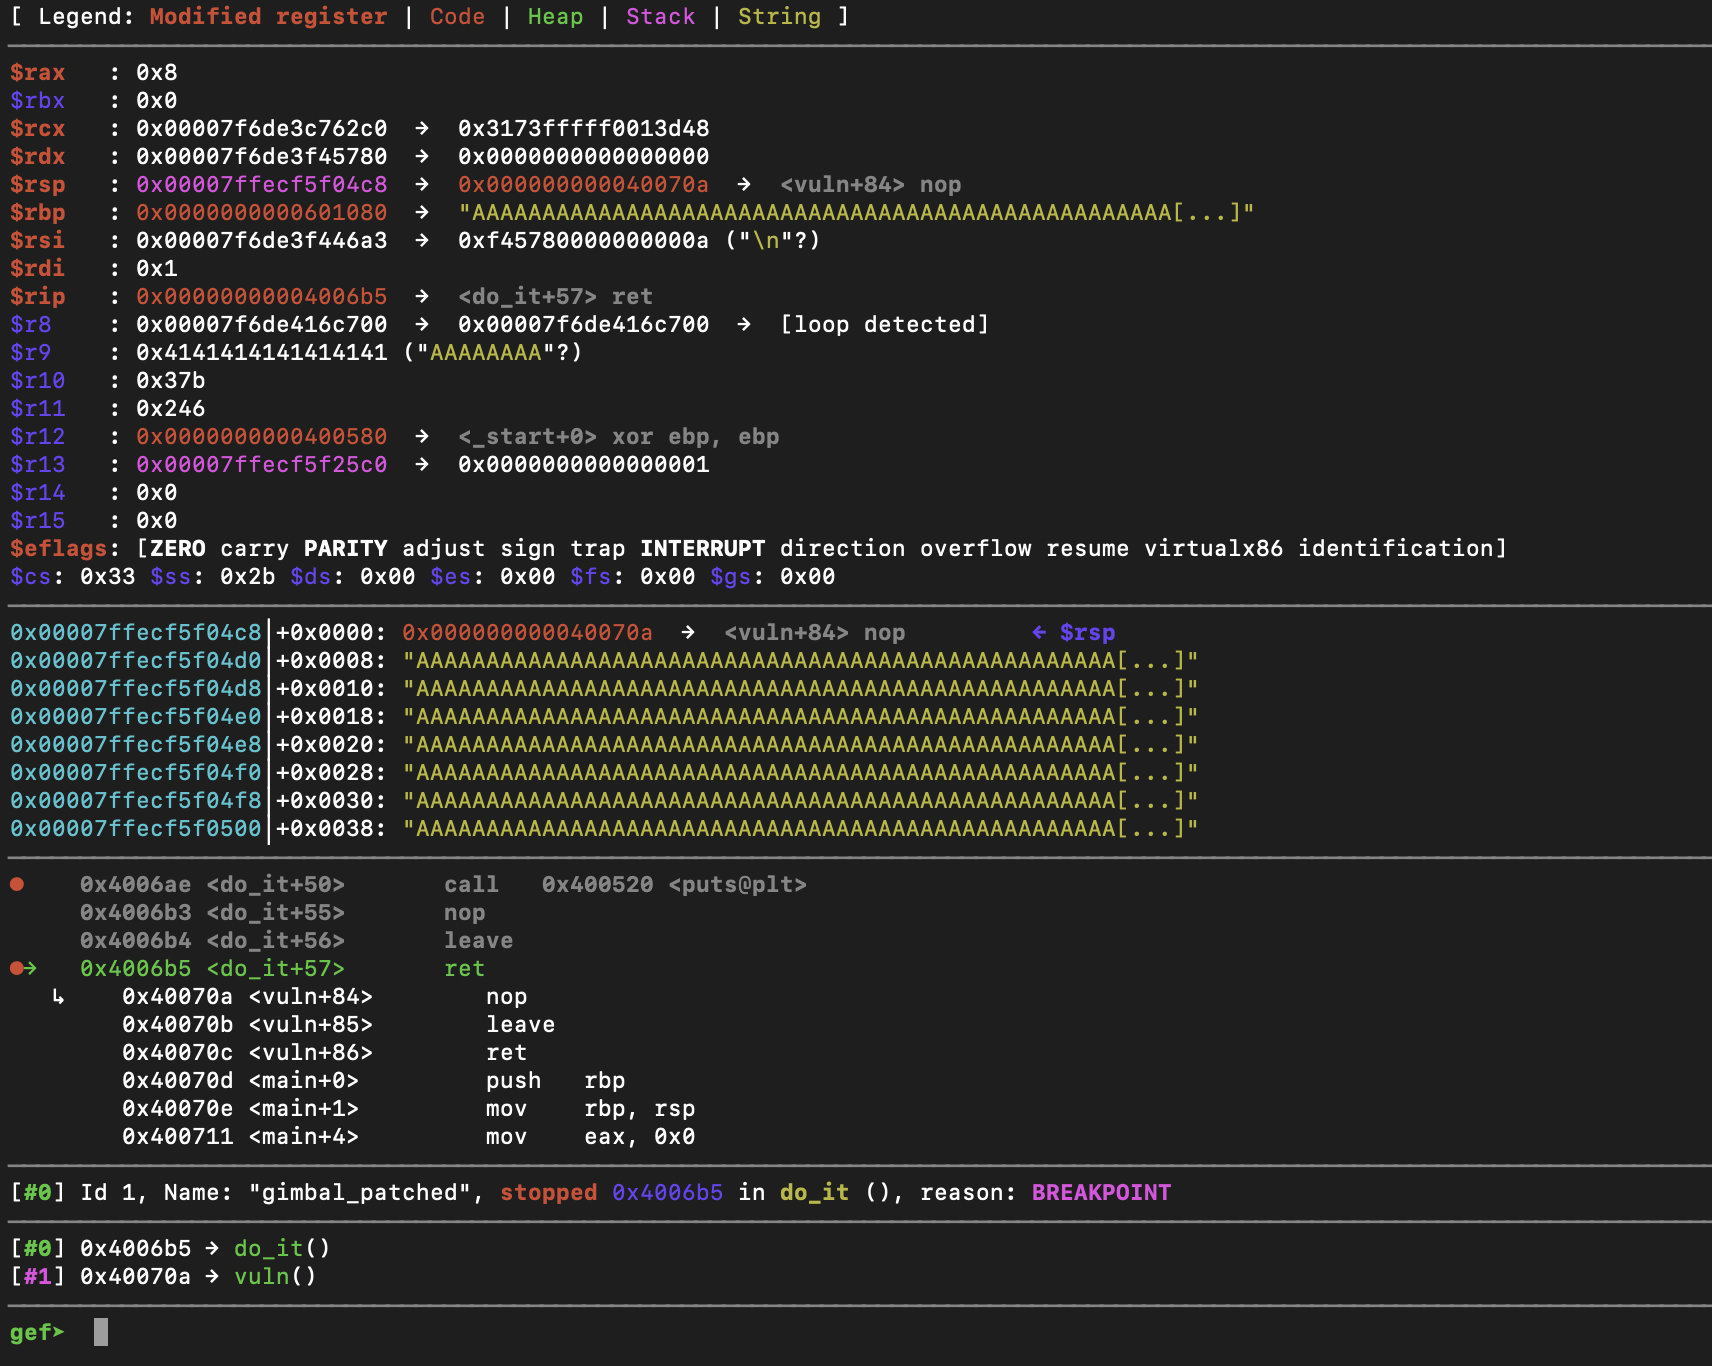Click the '[loop detected]' text in r8 row

point(884,324)
